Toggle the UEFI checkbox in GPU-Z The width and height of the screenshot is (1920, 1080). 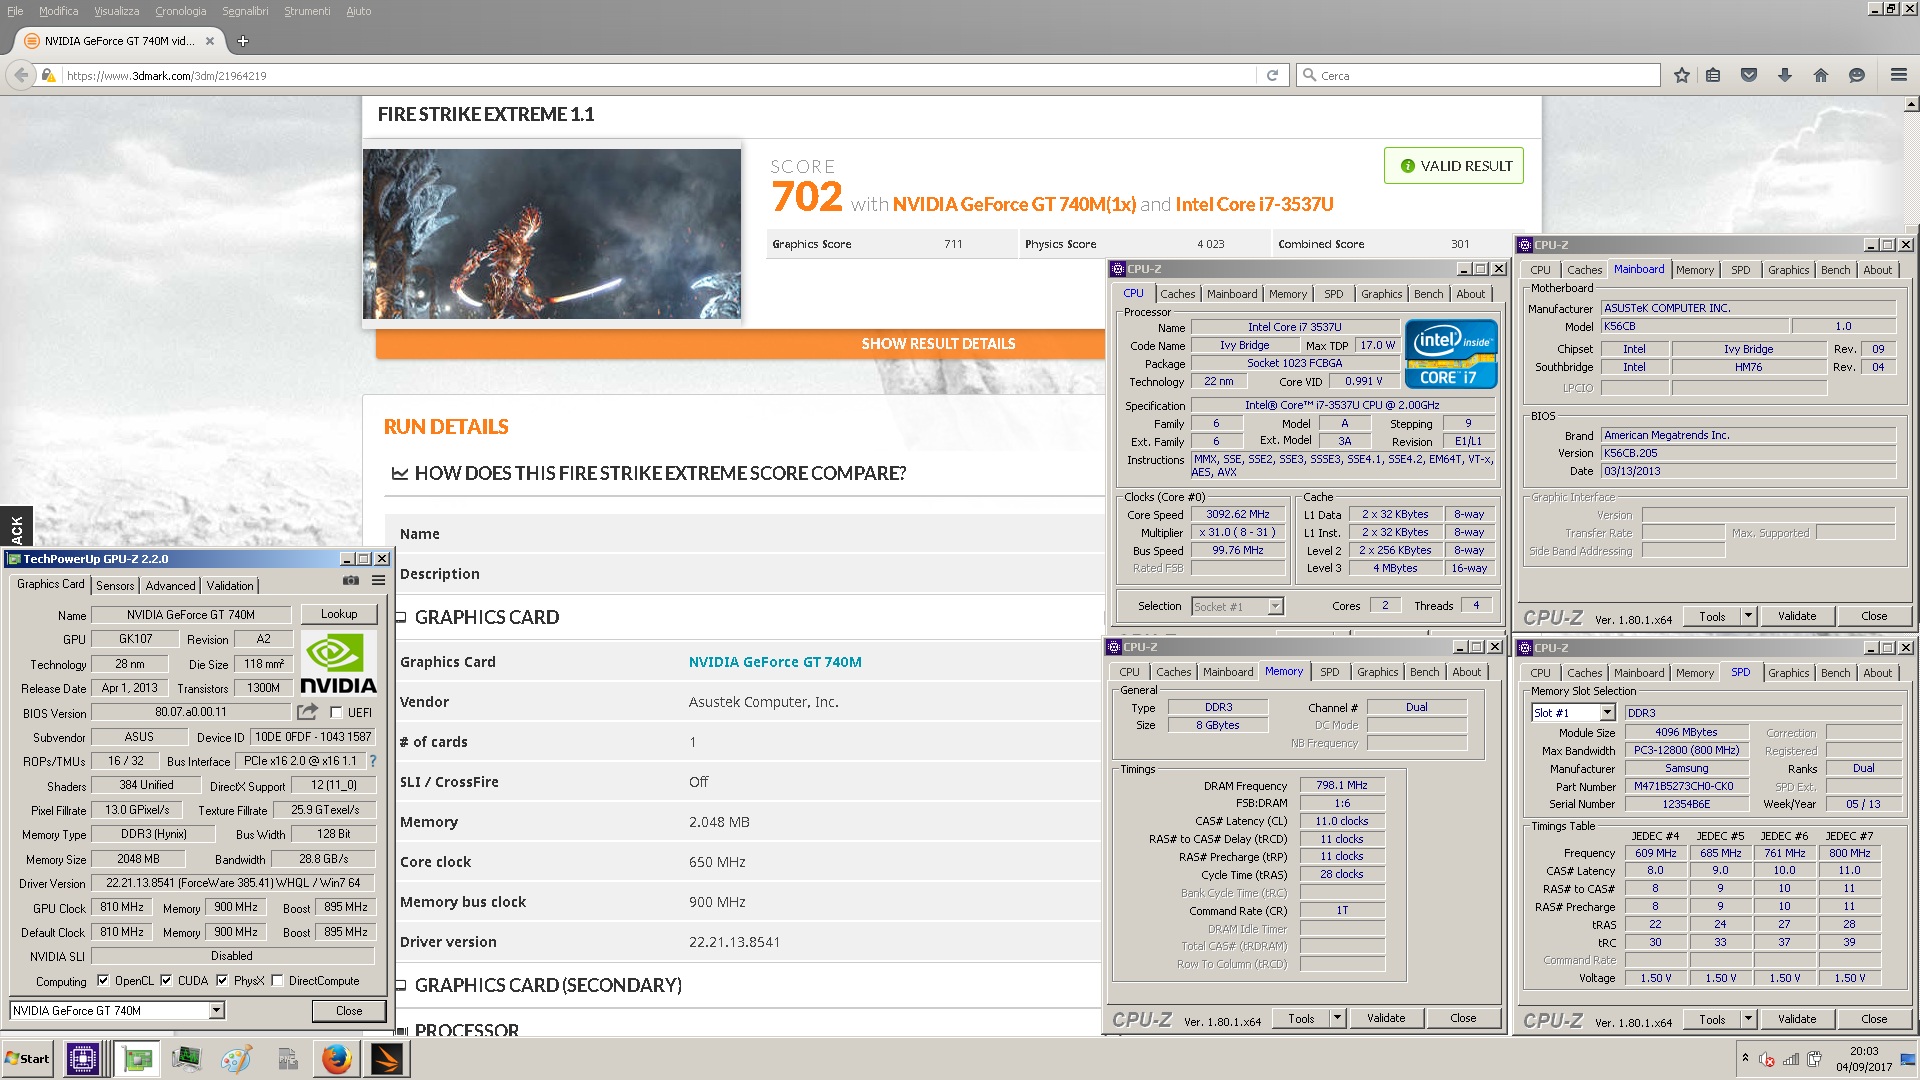(336, 713)
